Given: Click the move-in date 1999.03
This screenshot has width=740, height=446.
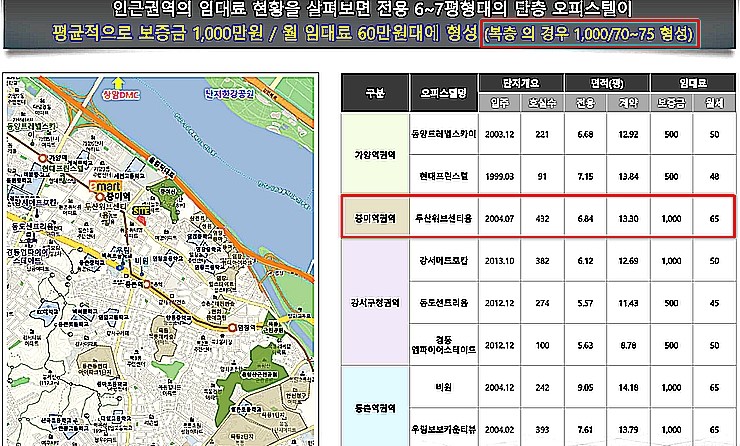Looking at the screenshot, I should pos(499,177).
